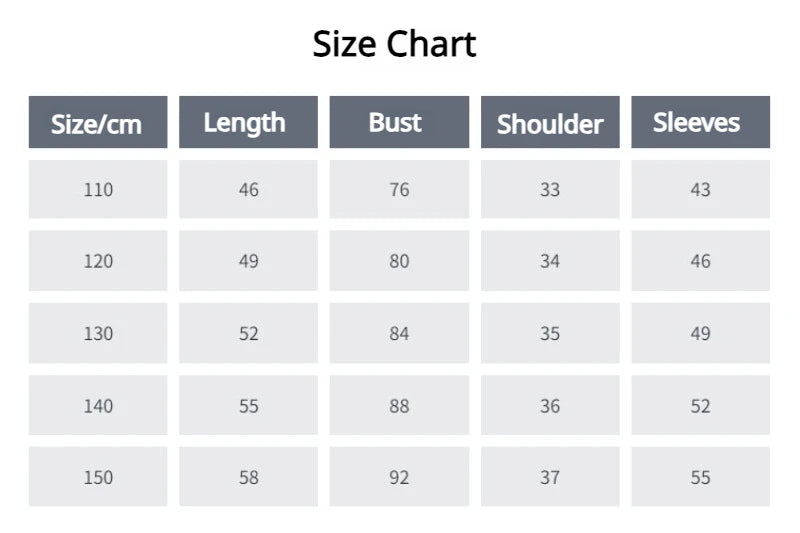800x533 pixels.
Task: Select the Shoulder value 37 cell
Action: tap(550, 477)
